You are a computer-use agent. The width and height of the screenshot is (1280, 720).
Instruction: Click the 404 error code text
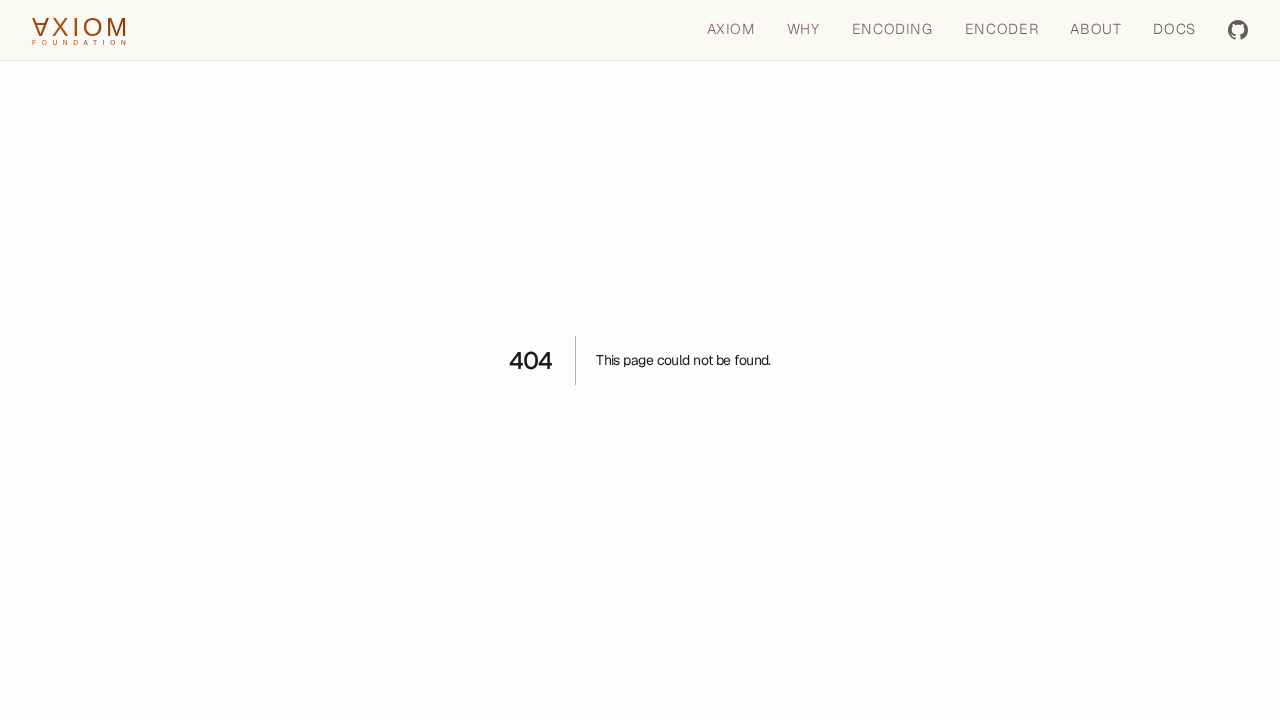point(531,361)
